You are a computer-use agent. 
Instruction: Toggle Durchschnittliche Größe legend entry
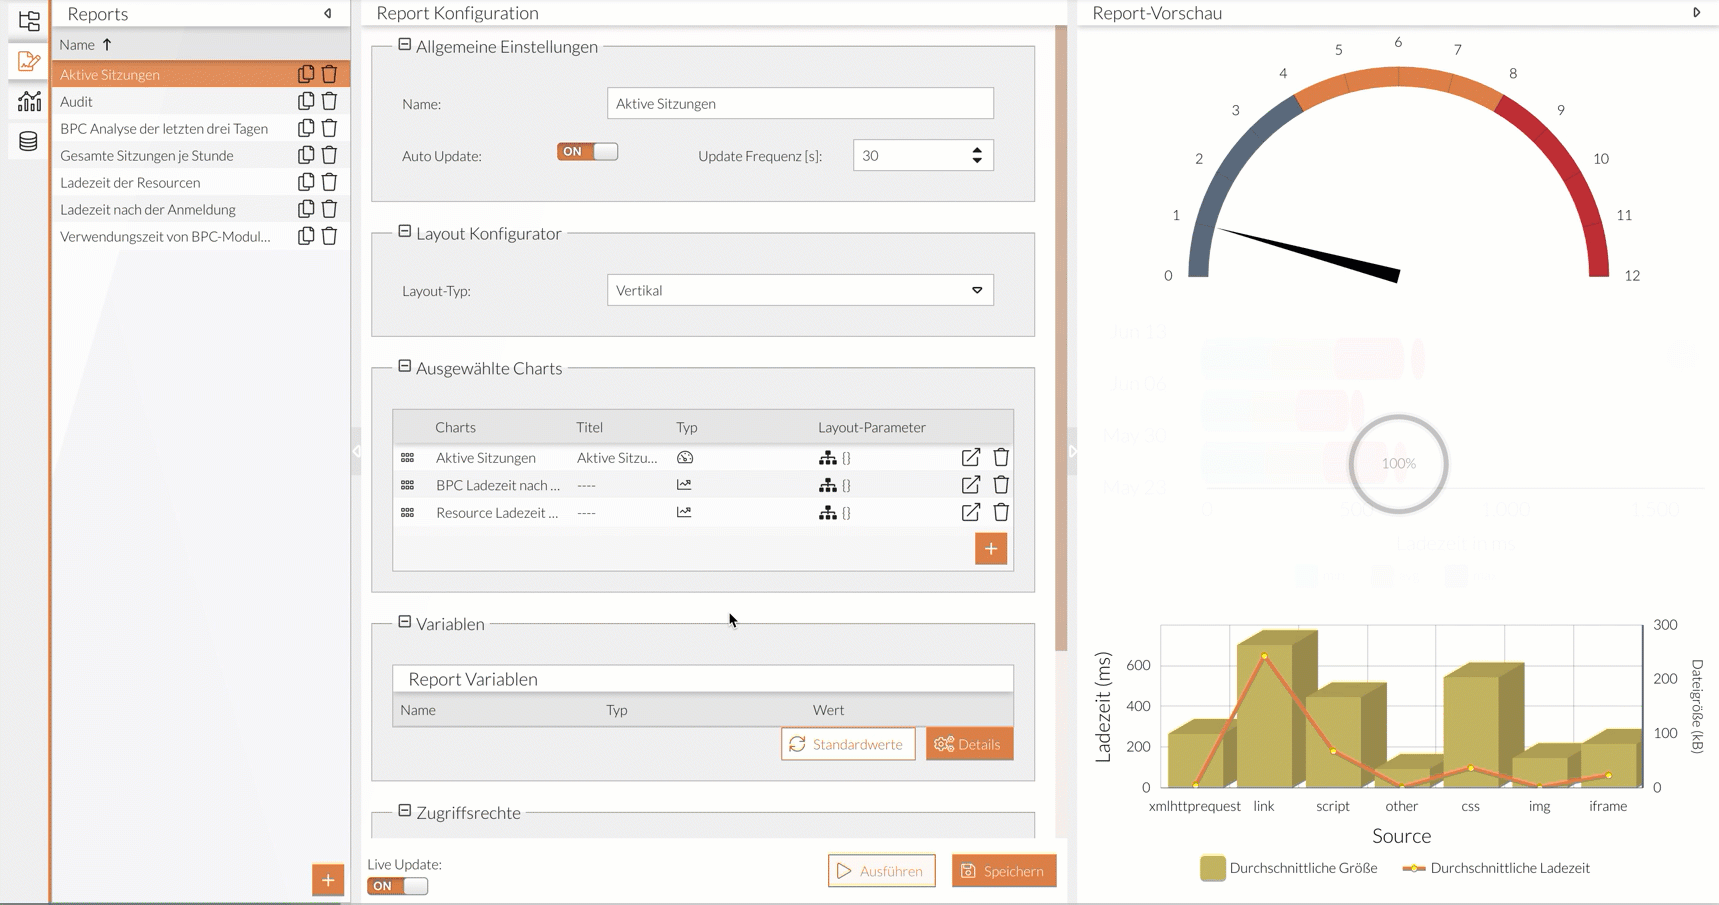pos(1288,868)
